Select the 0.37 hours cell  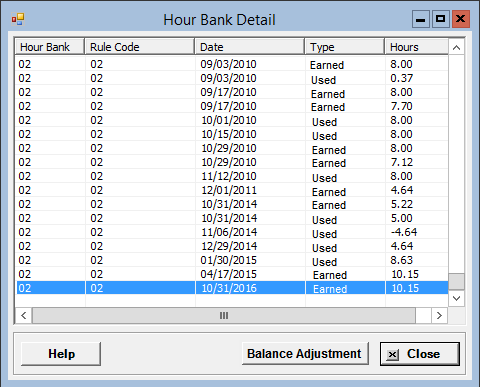pyautogui.click(x=402, y=78)
